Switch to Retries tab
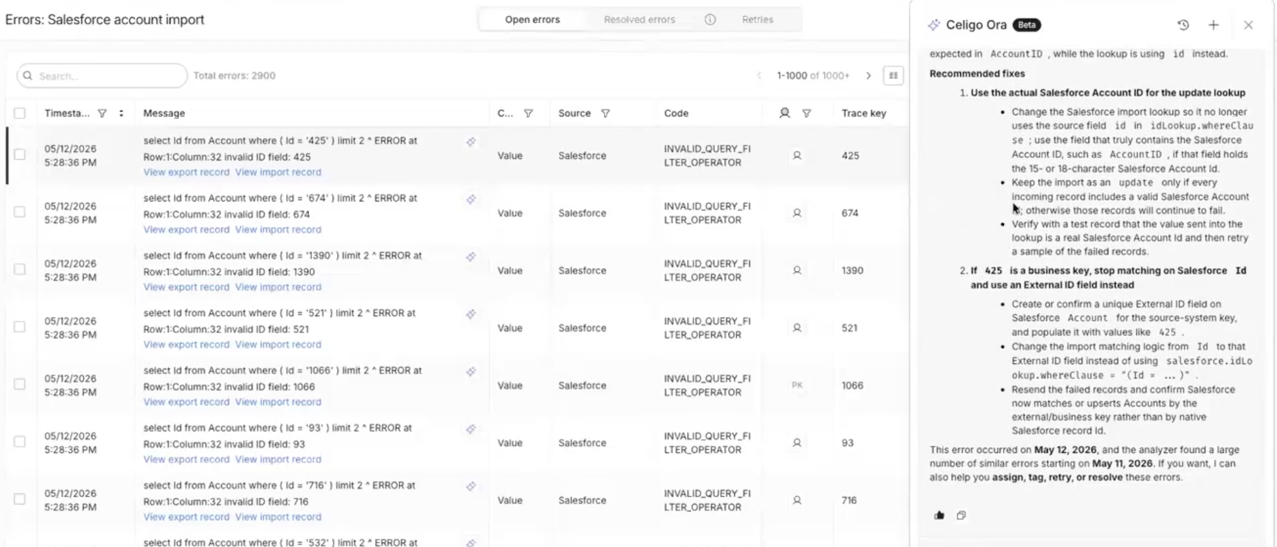The image size is (1277, 547). [757, 19]
